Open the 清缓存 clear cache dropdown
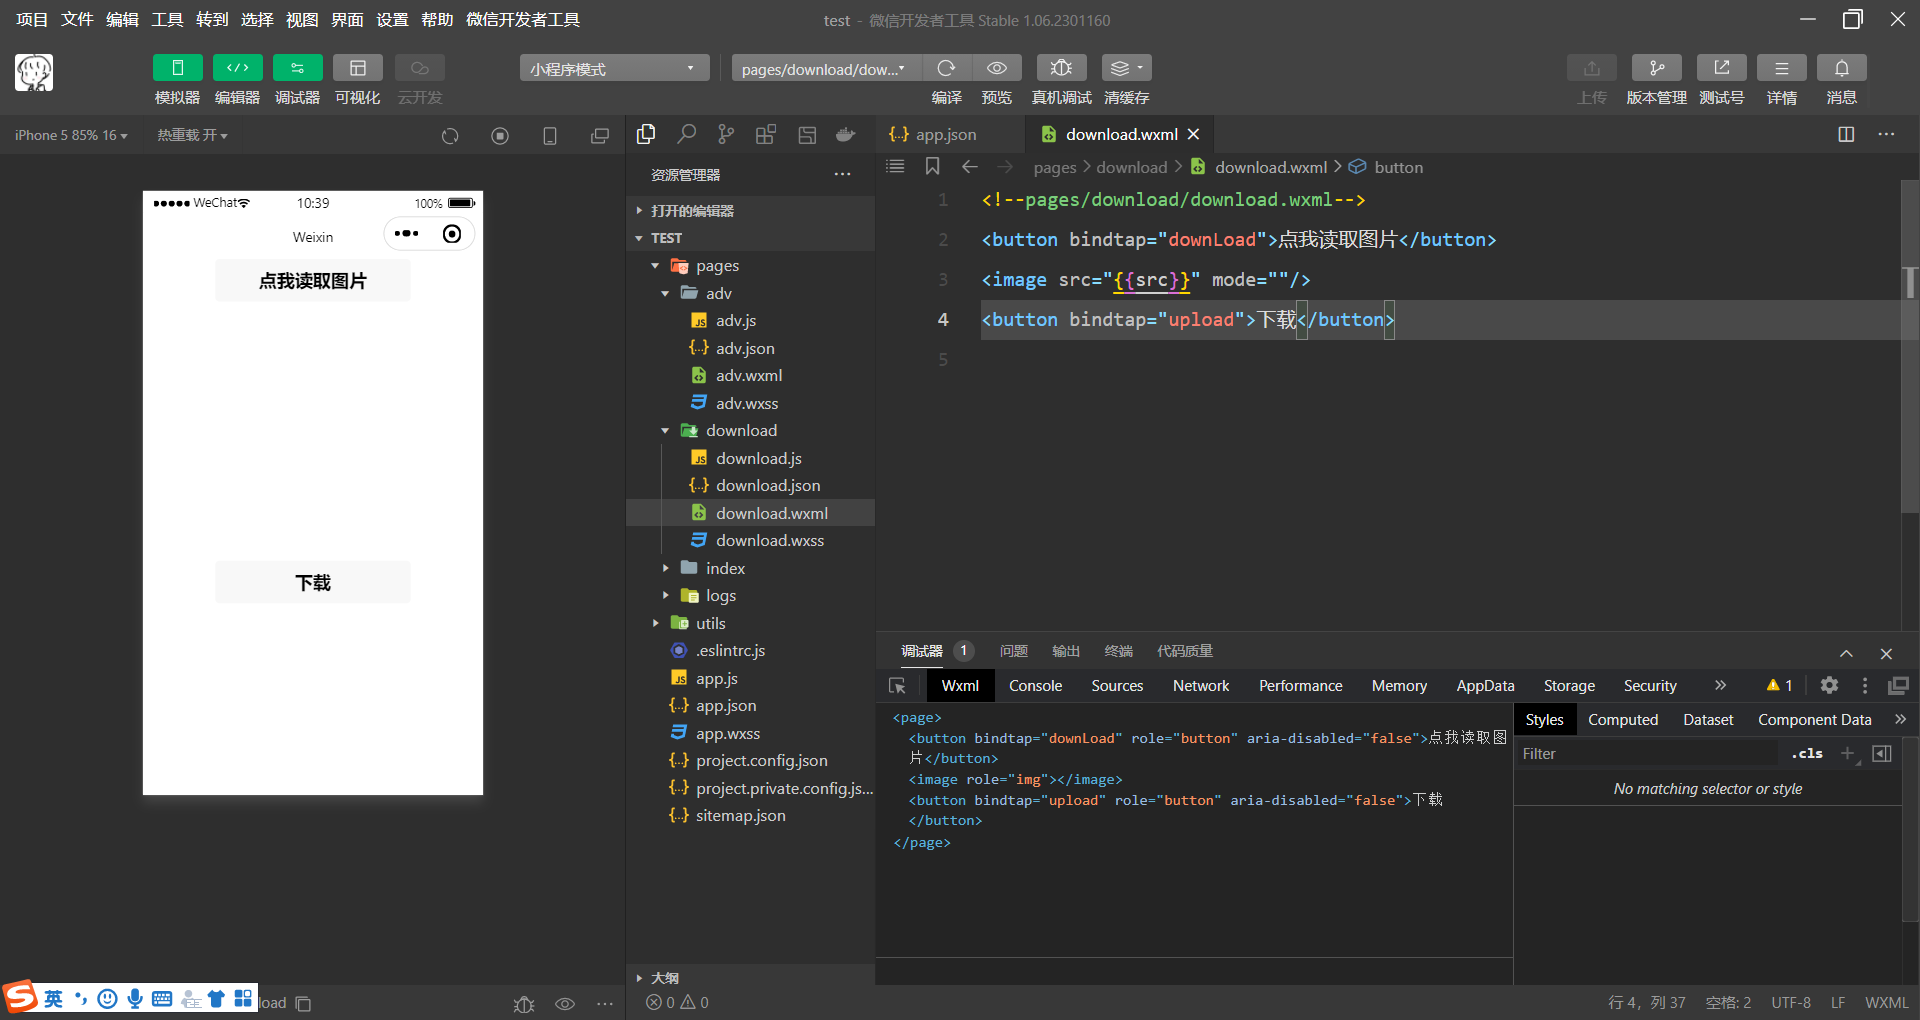1920x1020 pixels. coord(1126,67)
